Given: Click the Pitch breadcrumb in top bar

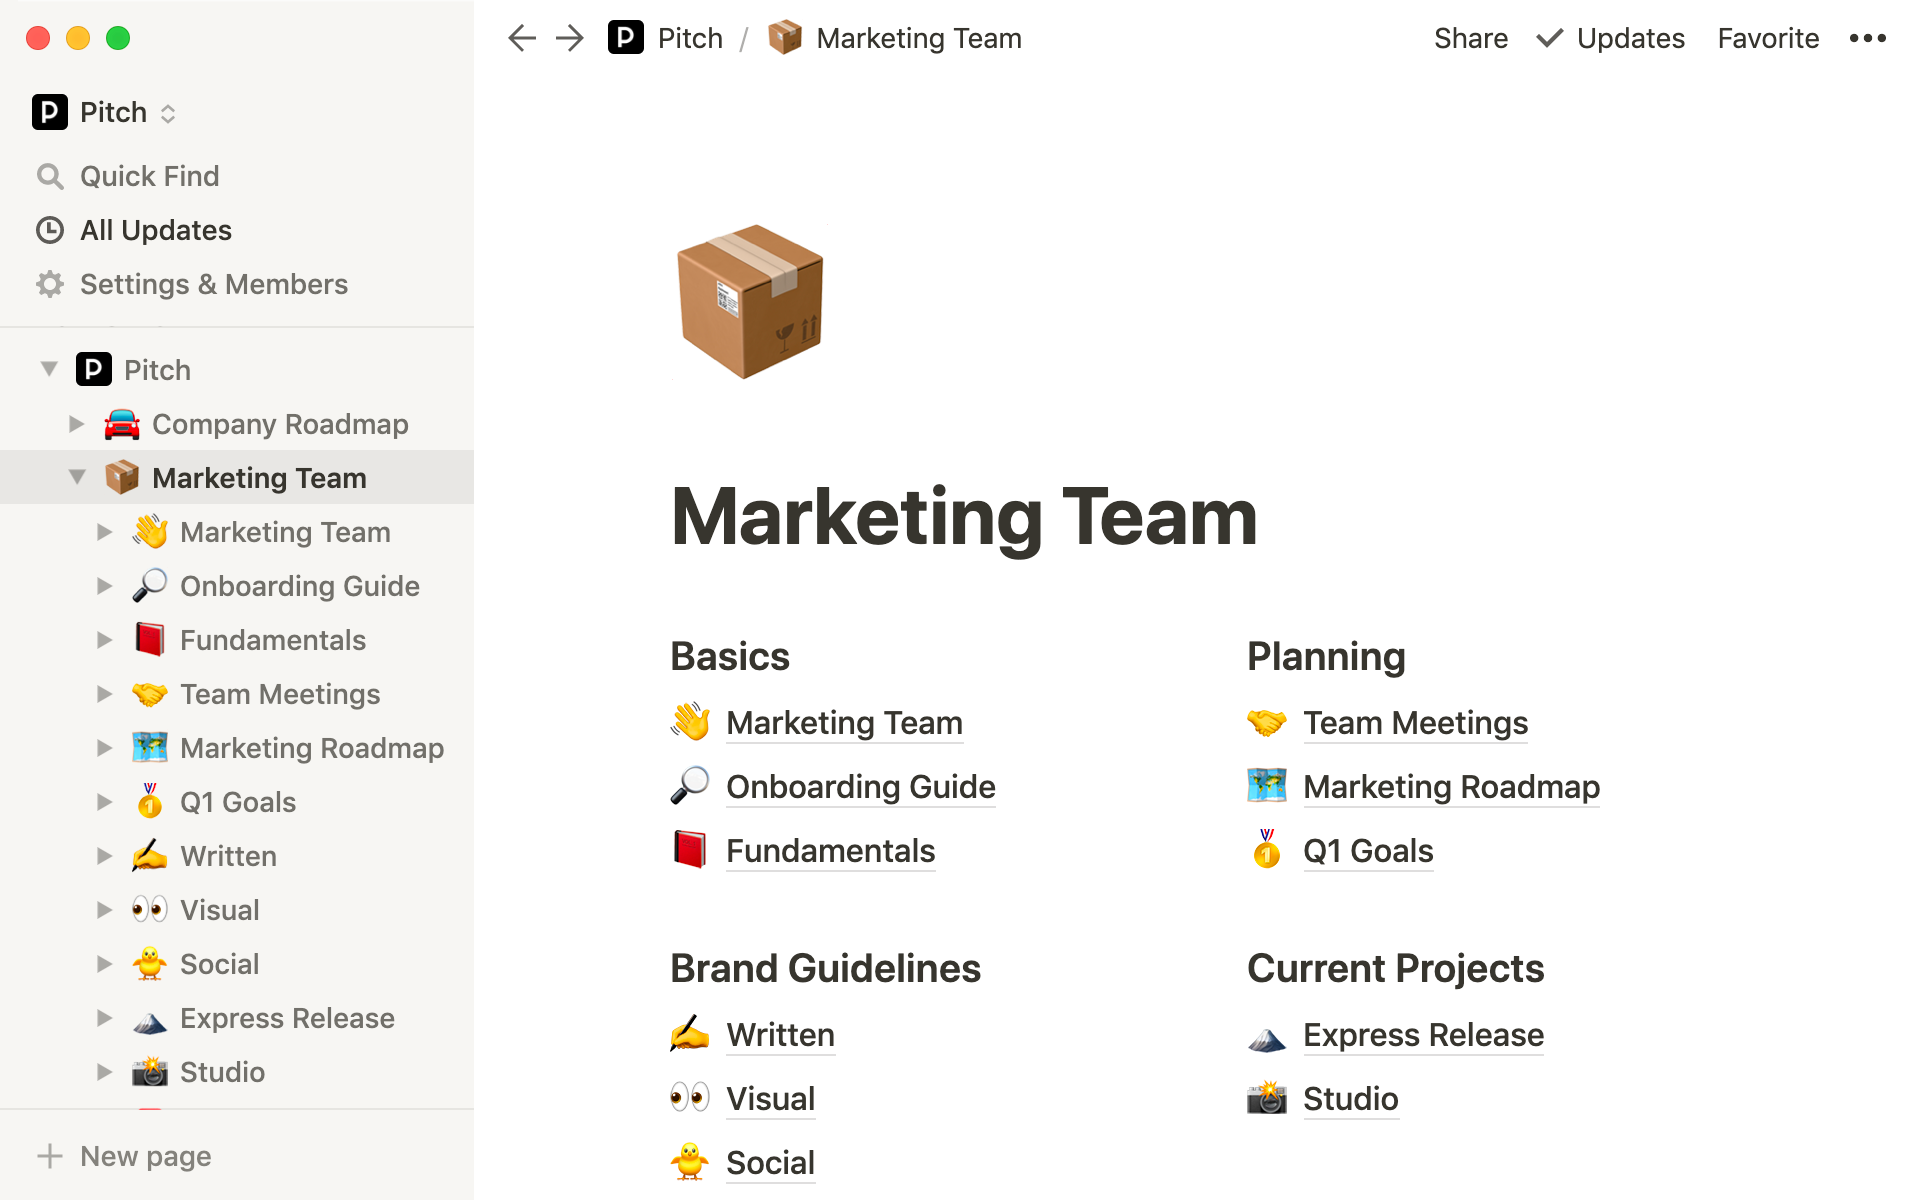Looking at the screenshot, I should tap(690, 39).
